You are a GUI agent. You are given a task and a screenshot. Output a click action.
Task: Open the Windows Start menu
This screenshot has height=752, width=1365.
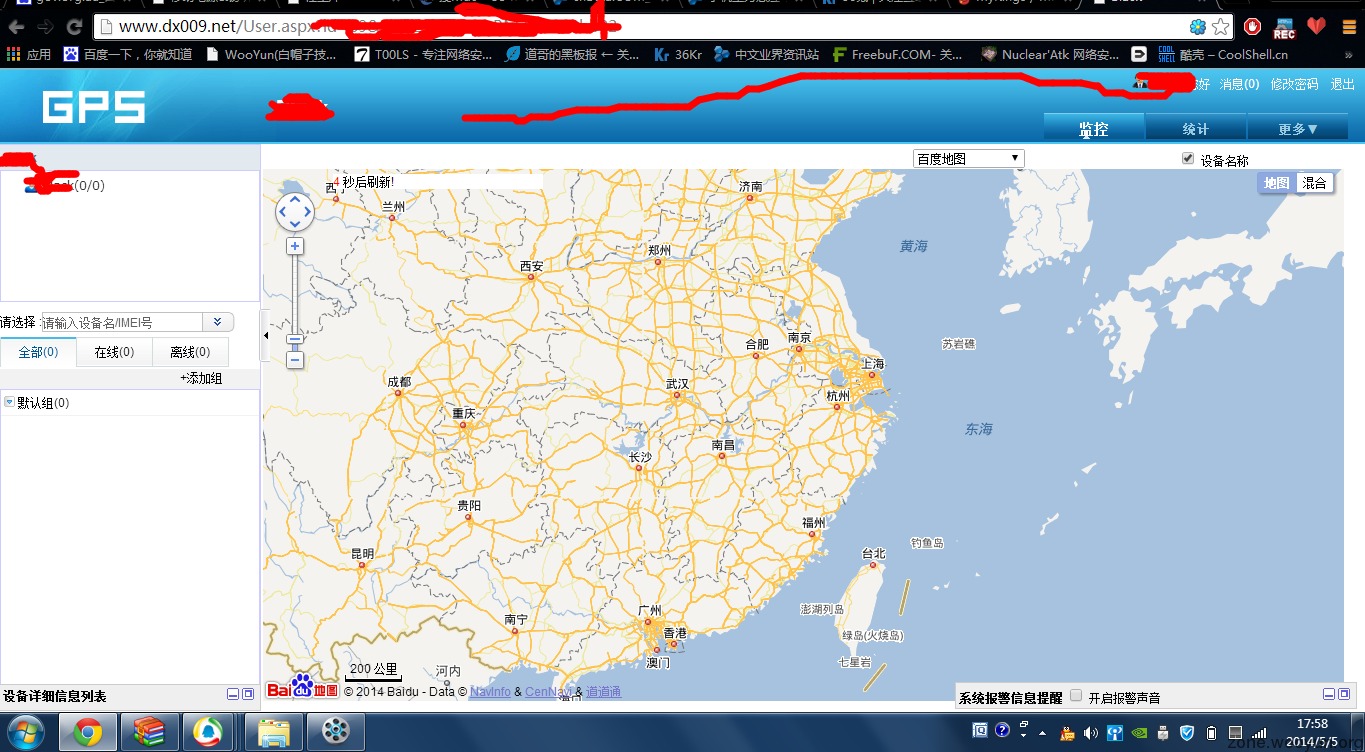(x=24, y=732)
